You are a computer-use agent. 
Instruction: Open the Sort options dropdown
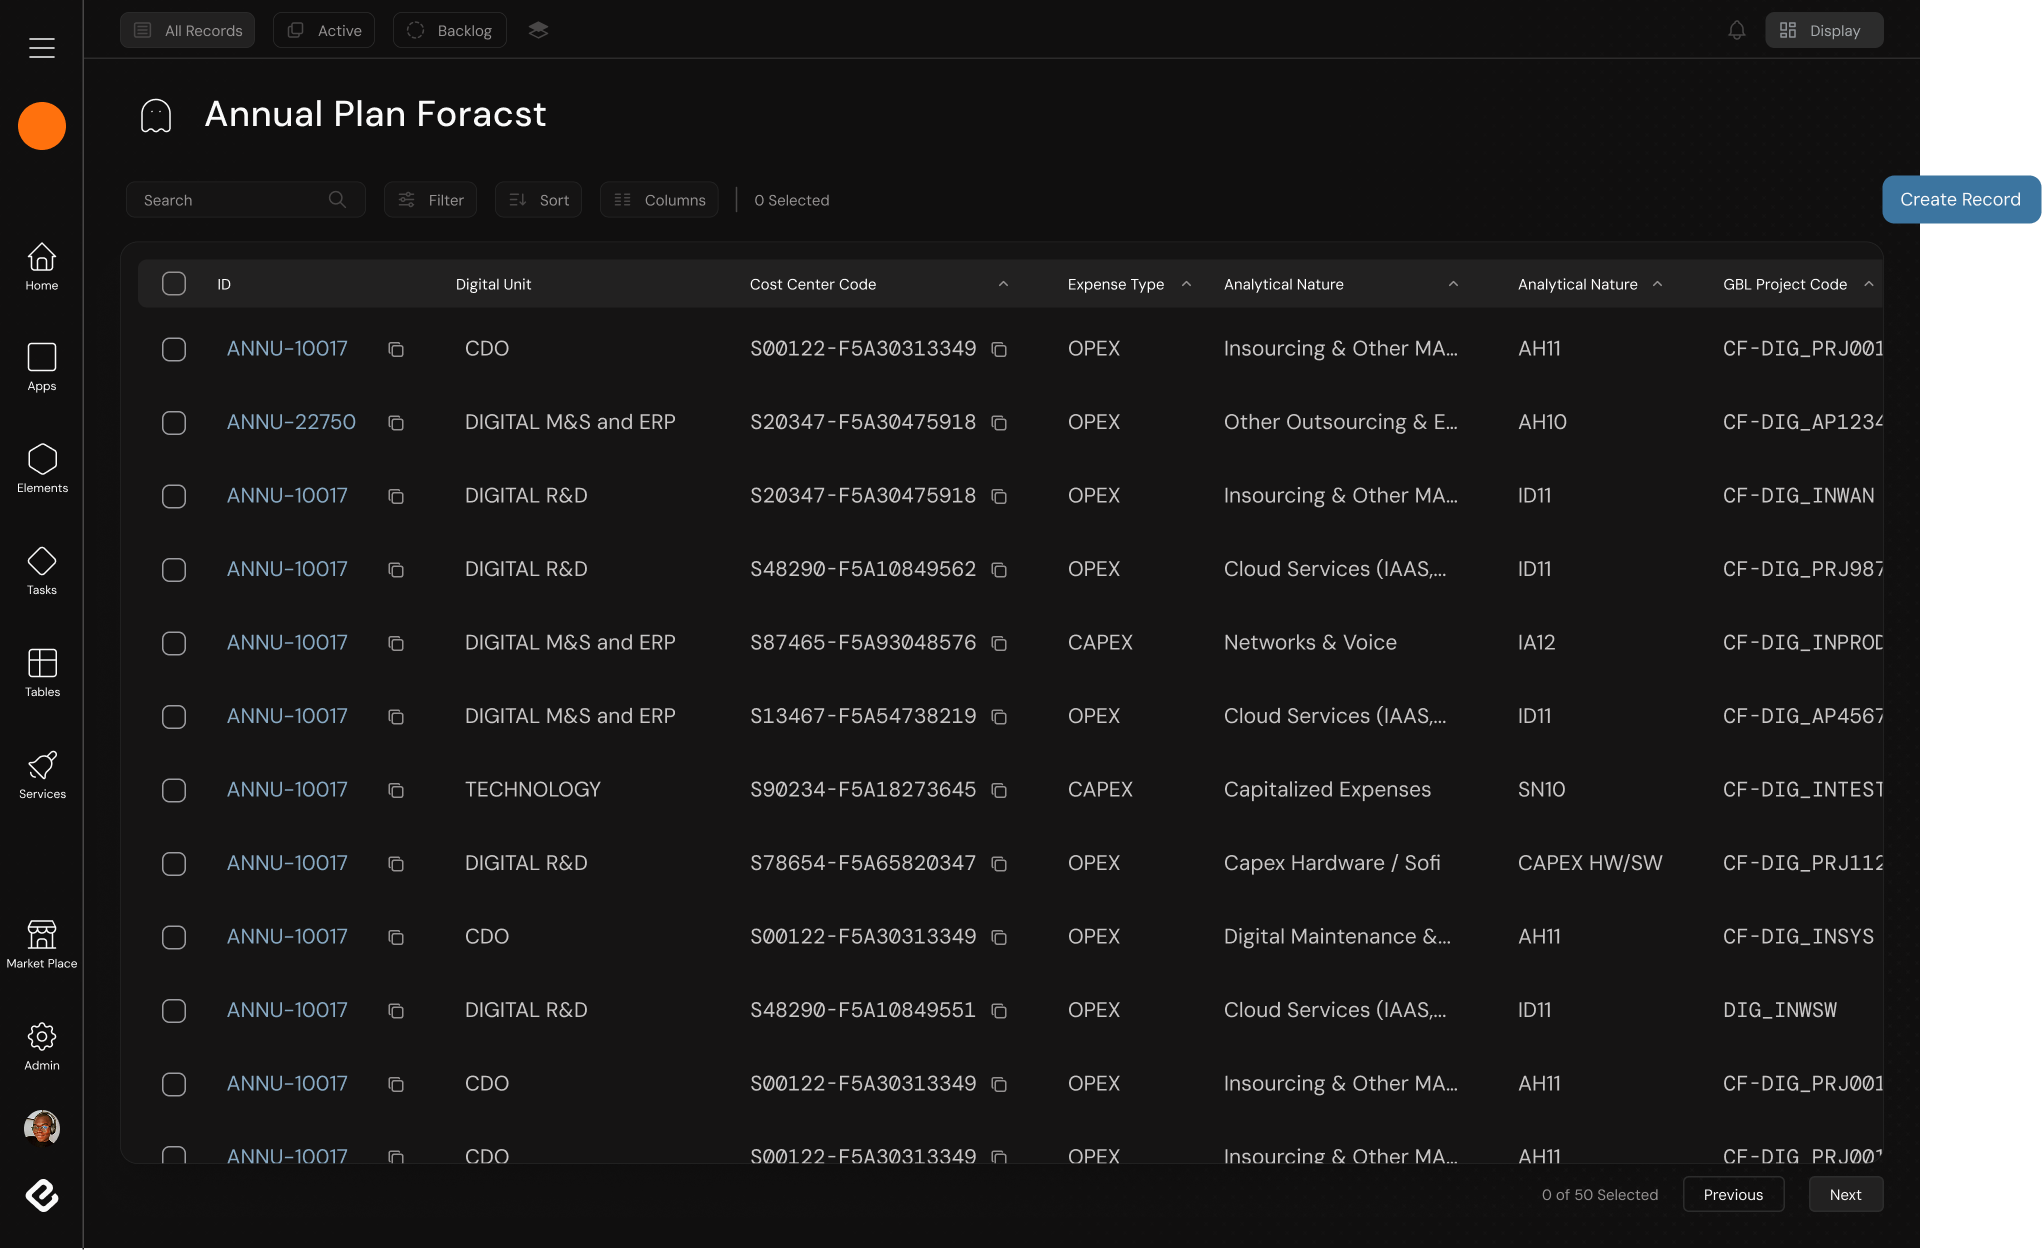[x=538, y=199]
